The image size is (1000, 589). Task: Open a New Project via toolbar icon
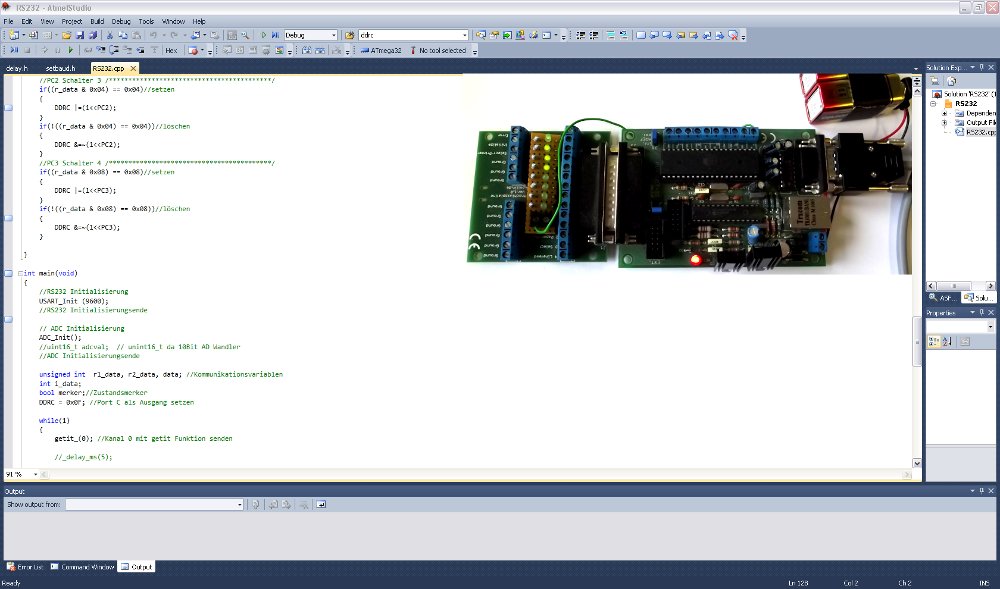coord(14,35)
